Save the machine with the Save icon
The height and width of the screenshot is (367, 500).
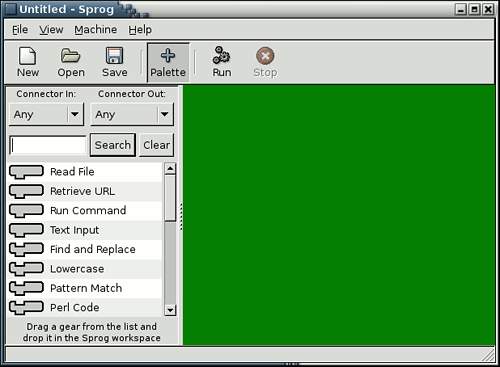114,56
